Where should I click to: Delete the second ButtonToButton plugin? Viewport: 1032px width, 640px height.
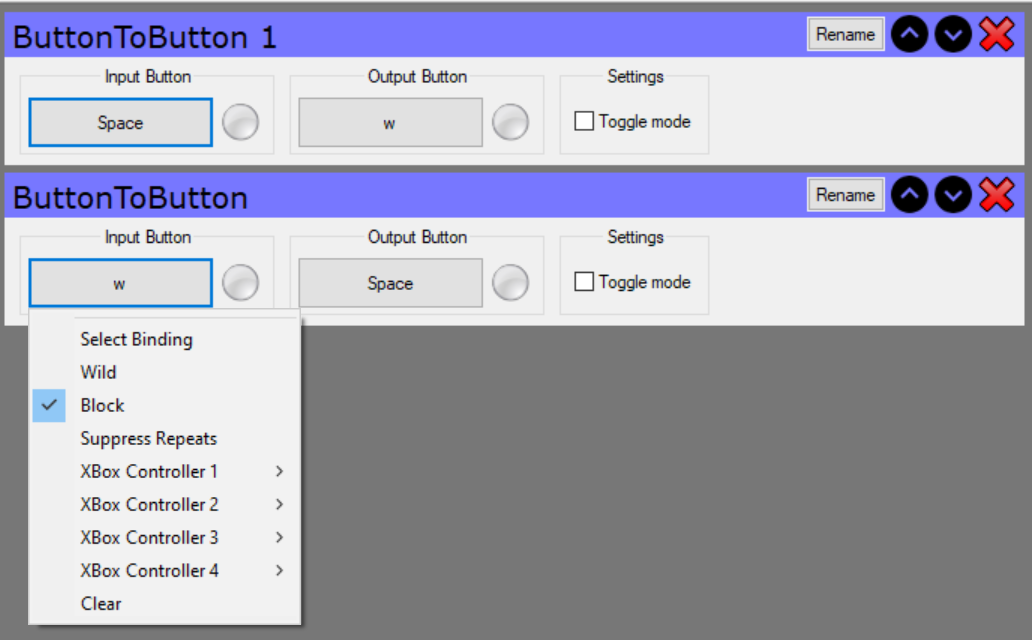point(996,195)
